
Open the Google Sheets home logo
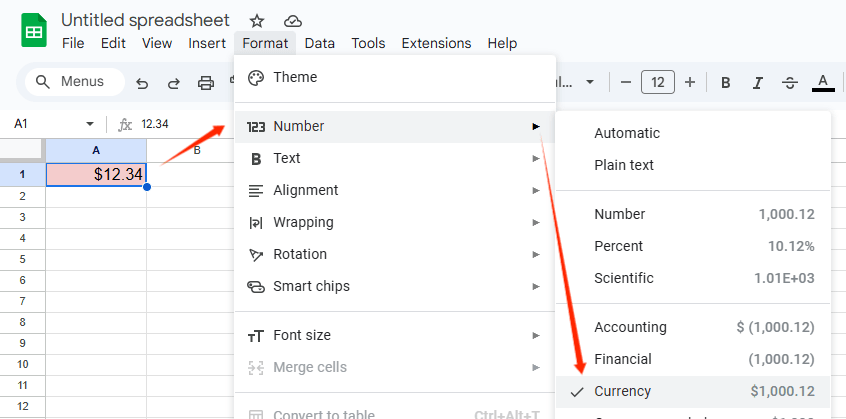(34, 31)
